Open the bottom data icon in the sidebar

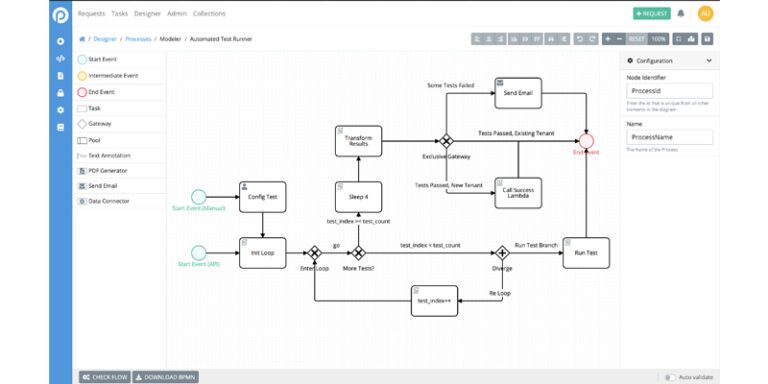[60, 127]
